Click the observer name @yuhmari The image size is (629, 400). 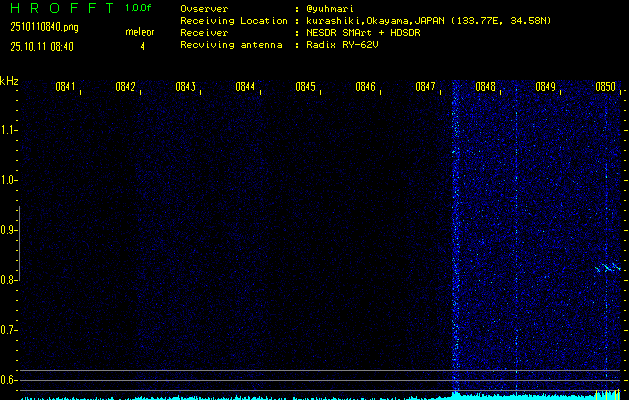point(330,9)
